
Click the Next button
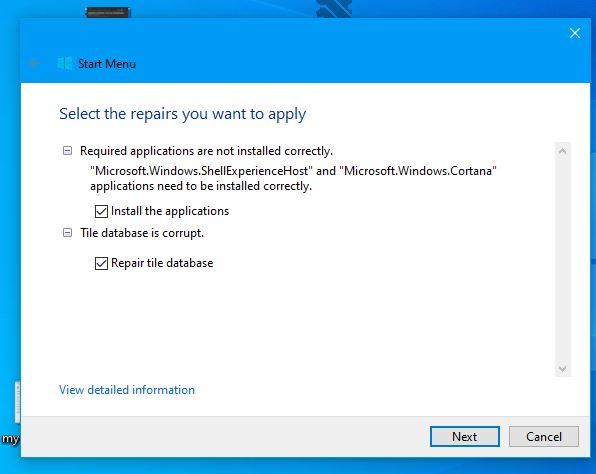[x=464, y=436]
